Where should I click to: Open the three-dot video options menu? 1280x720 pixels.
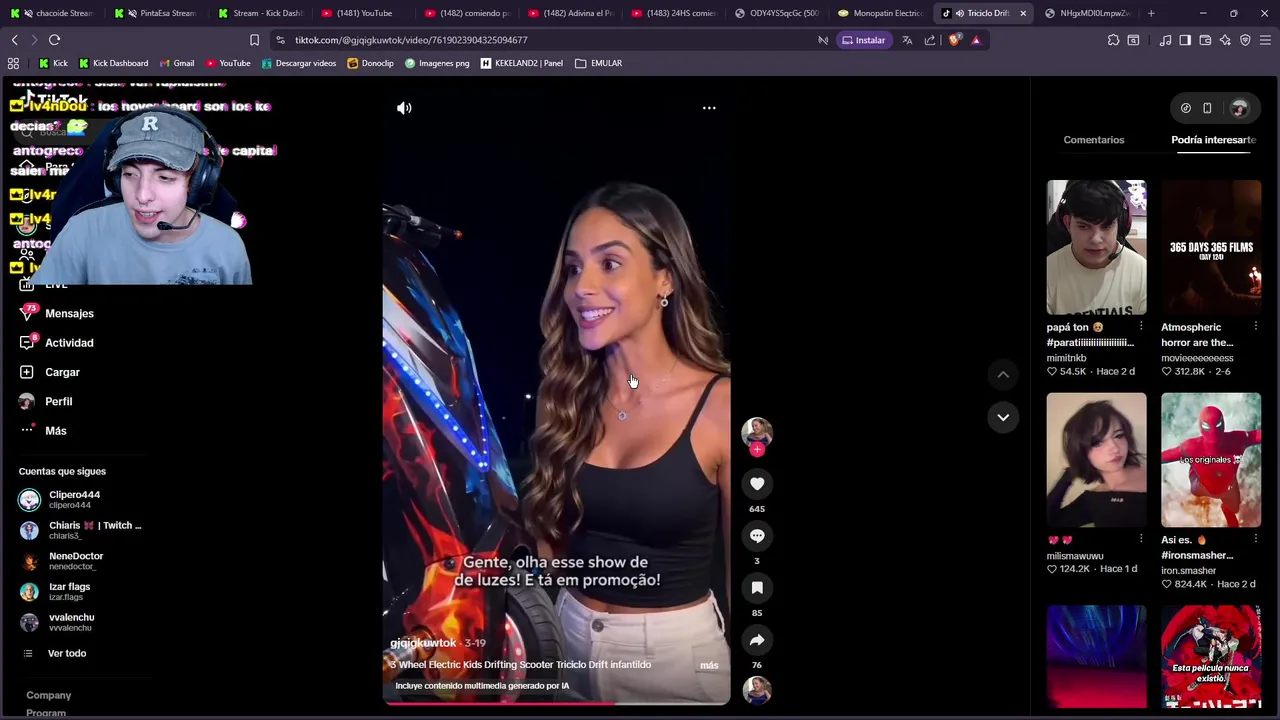[x=709, y=108]
